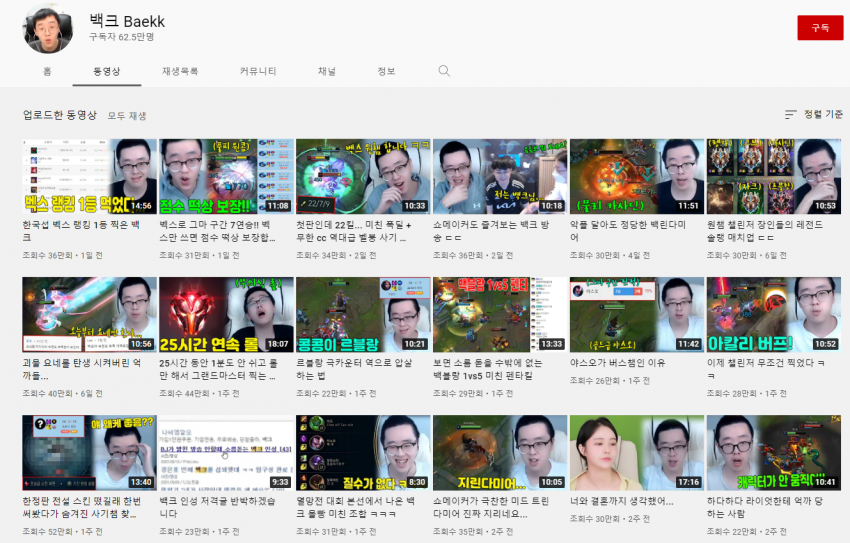Open the 11:08 점수 떡상 보장 thumbnail

pos(226,176)
